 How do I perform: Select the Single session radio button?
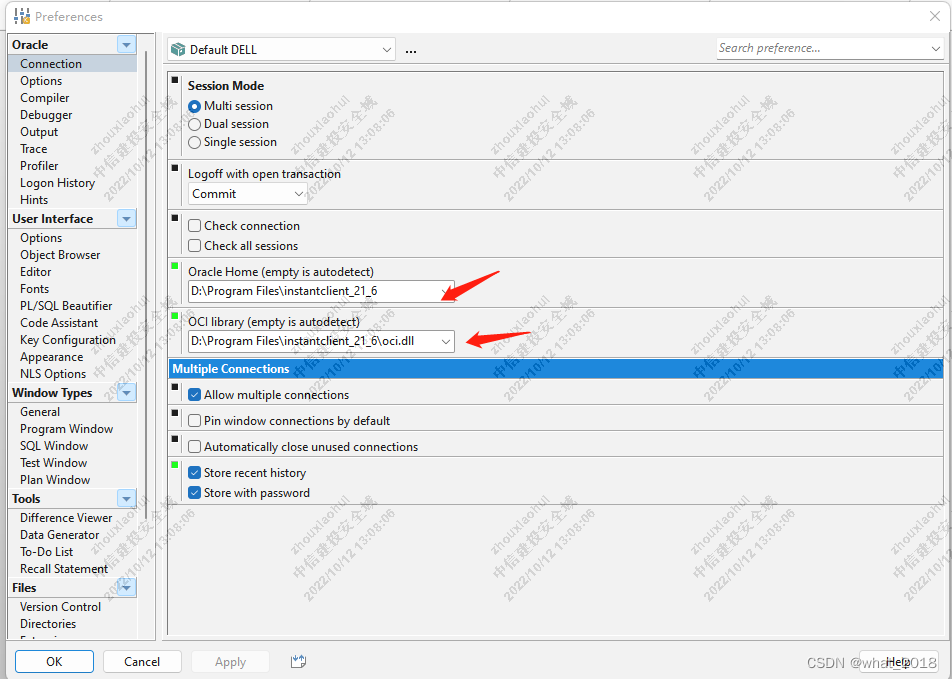click(194, 142)
